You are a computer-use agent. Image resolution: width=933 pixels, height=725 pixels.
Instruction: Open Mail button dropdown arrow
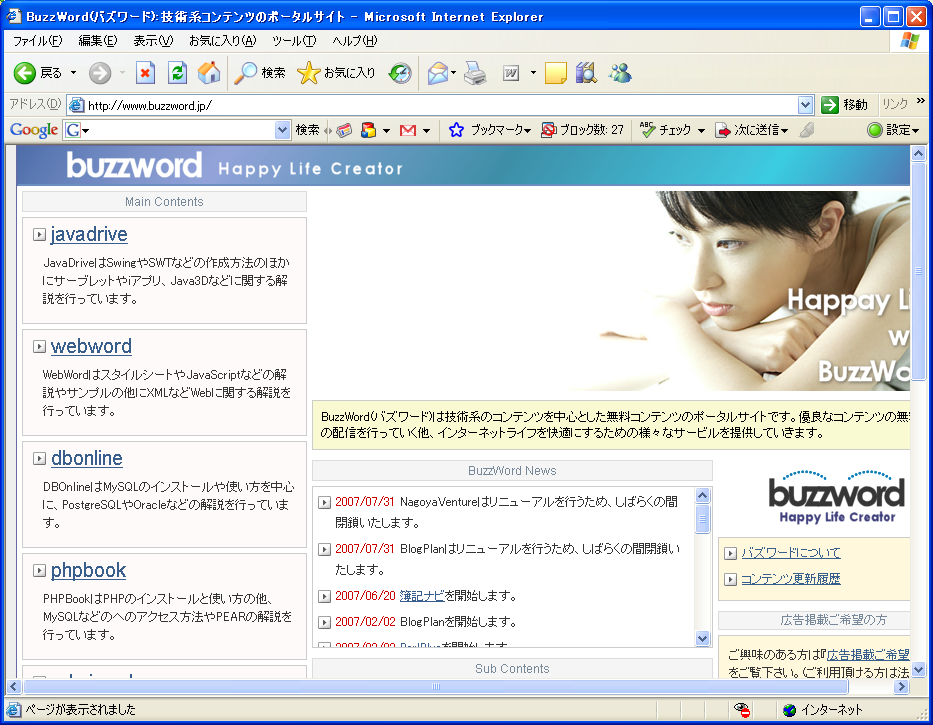coord(453,73)
